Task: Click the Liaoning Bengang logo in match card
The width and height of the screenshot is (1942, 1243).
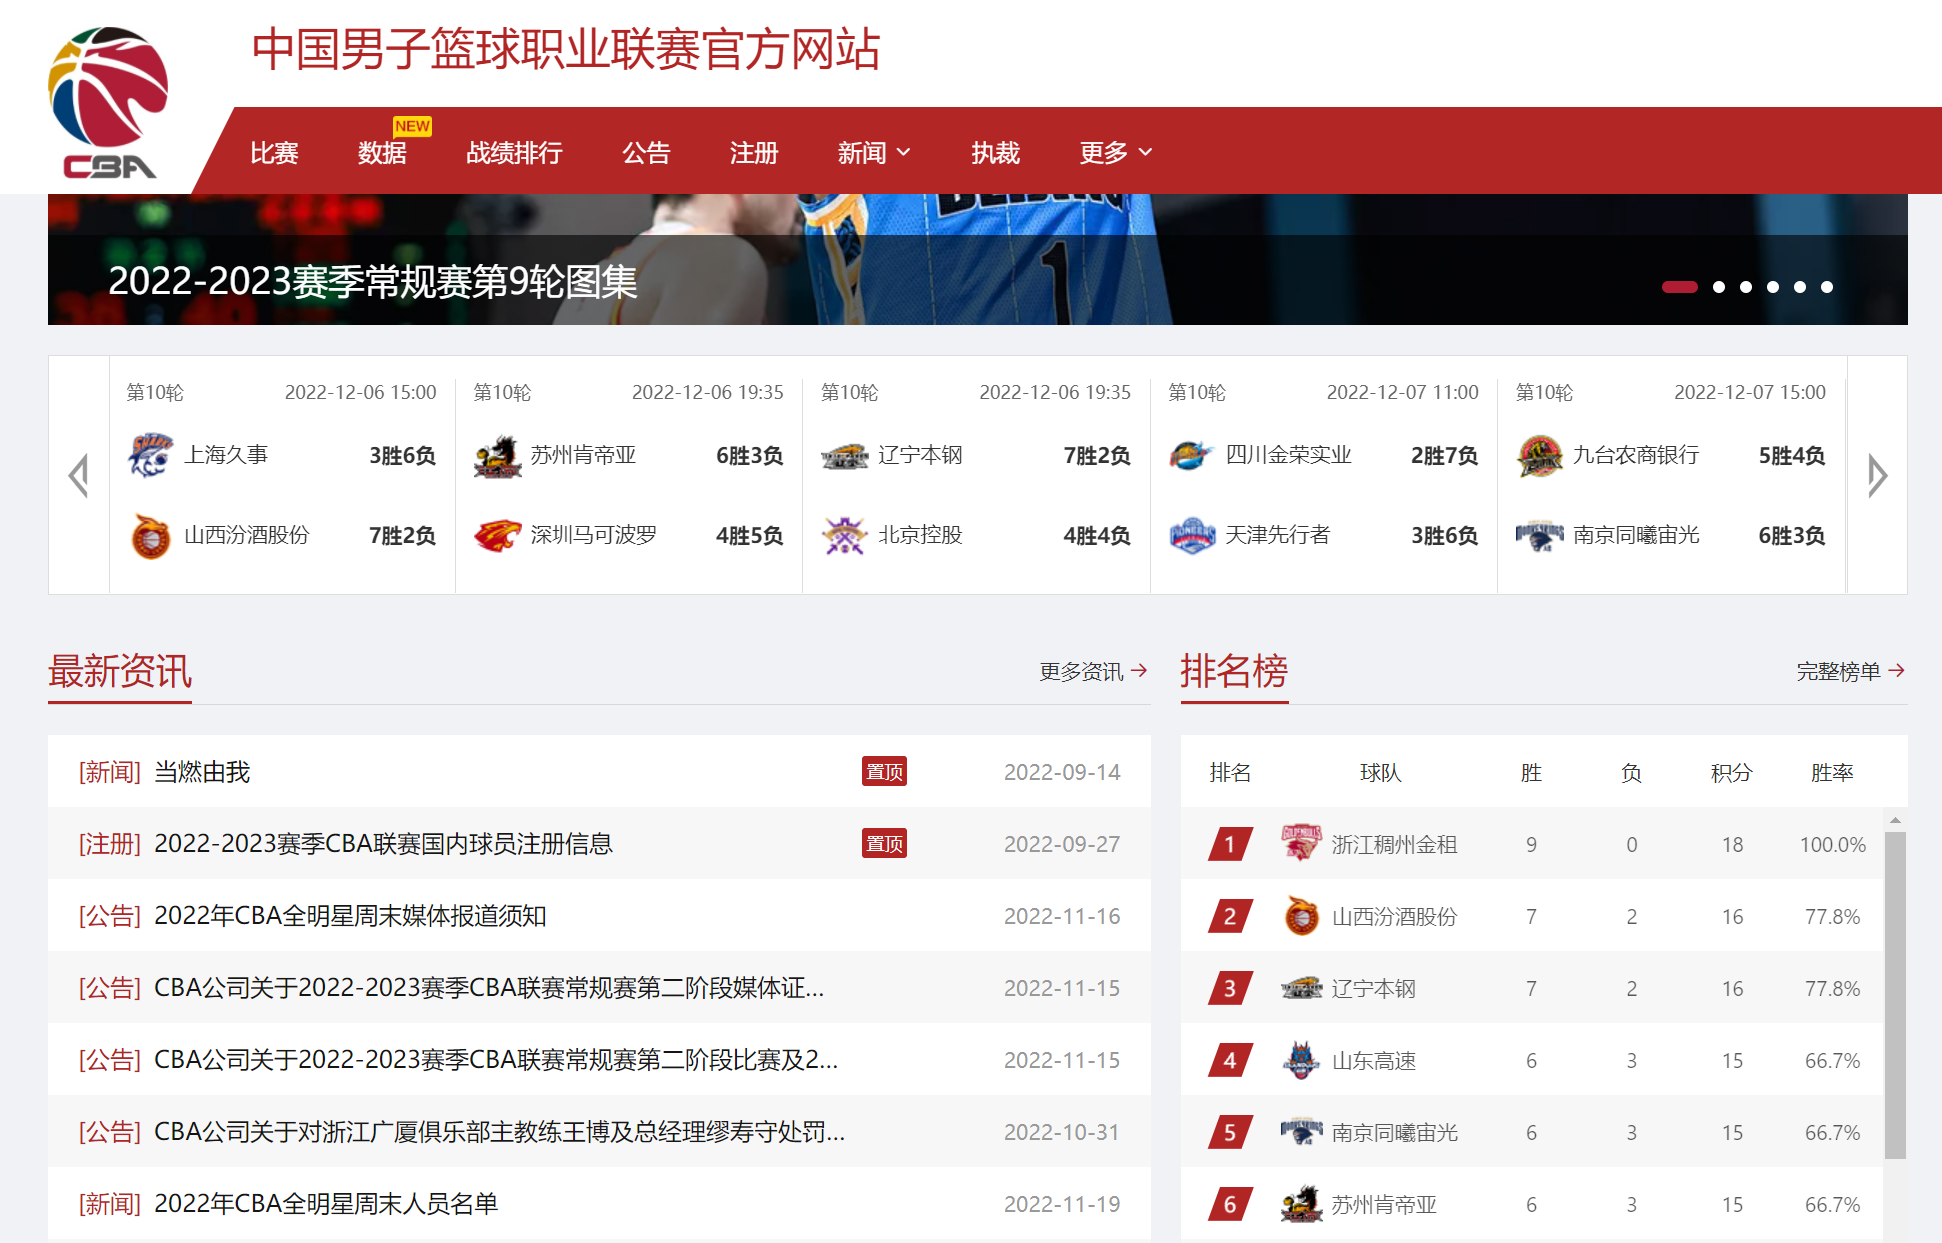Action: [844, 456]
